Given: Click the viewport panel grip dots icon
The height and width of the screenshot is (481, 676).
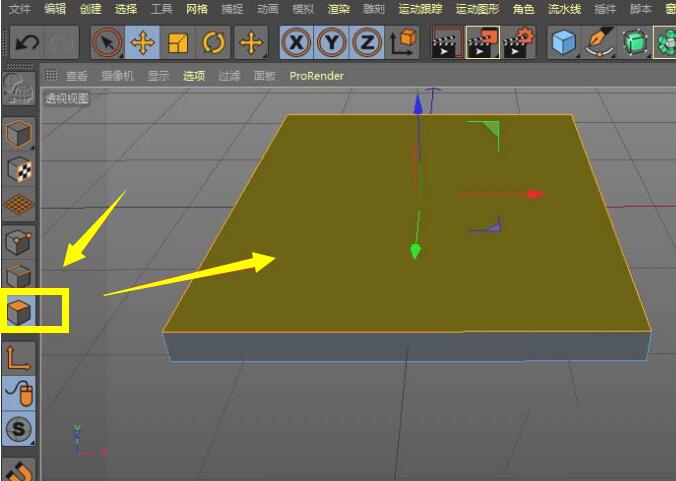Looking at the screenshot, I should [x=51, y=75].
